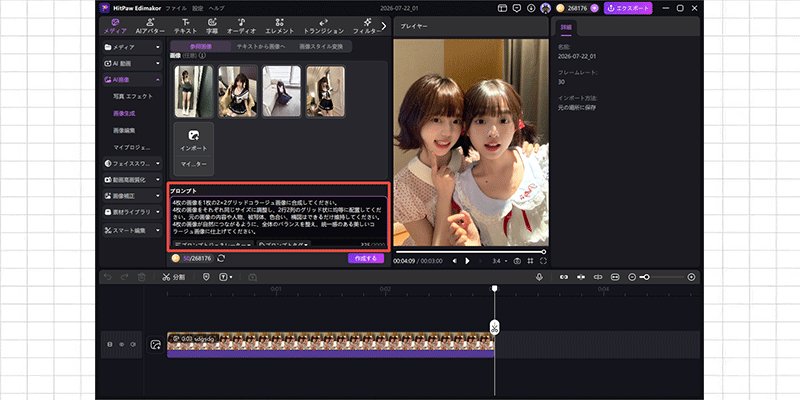
Task: Click the マイ...ター button
Action: coord(194,164)
